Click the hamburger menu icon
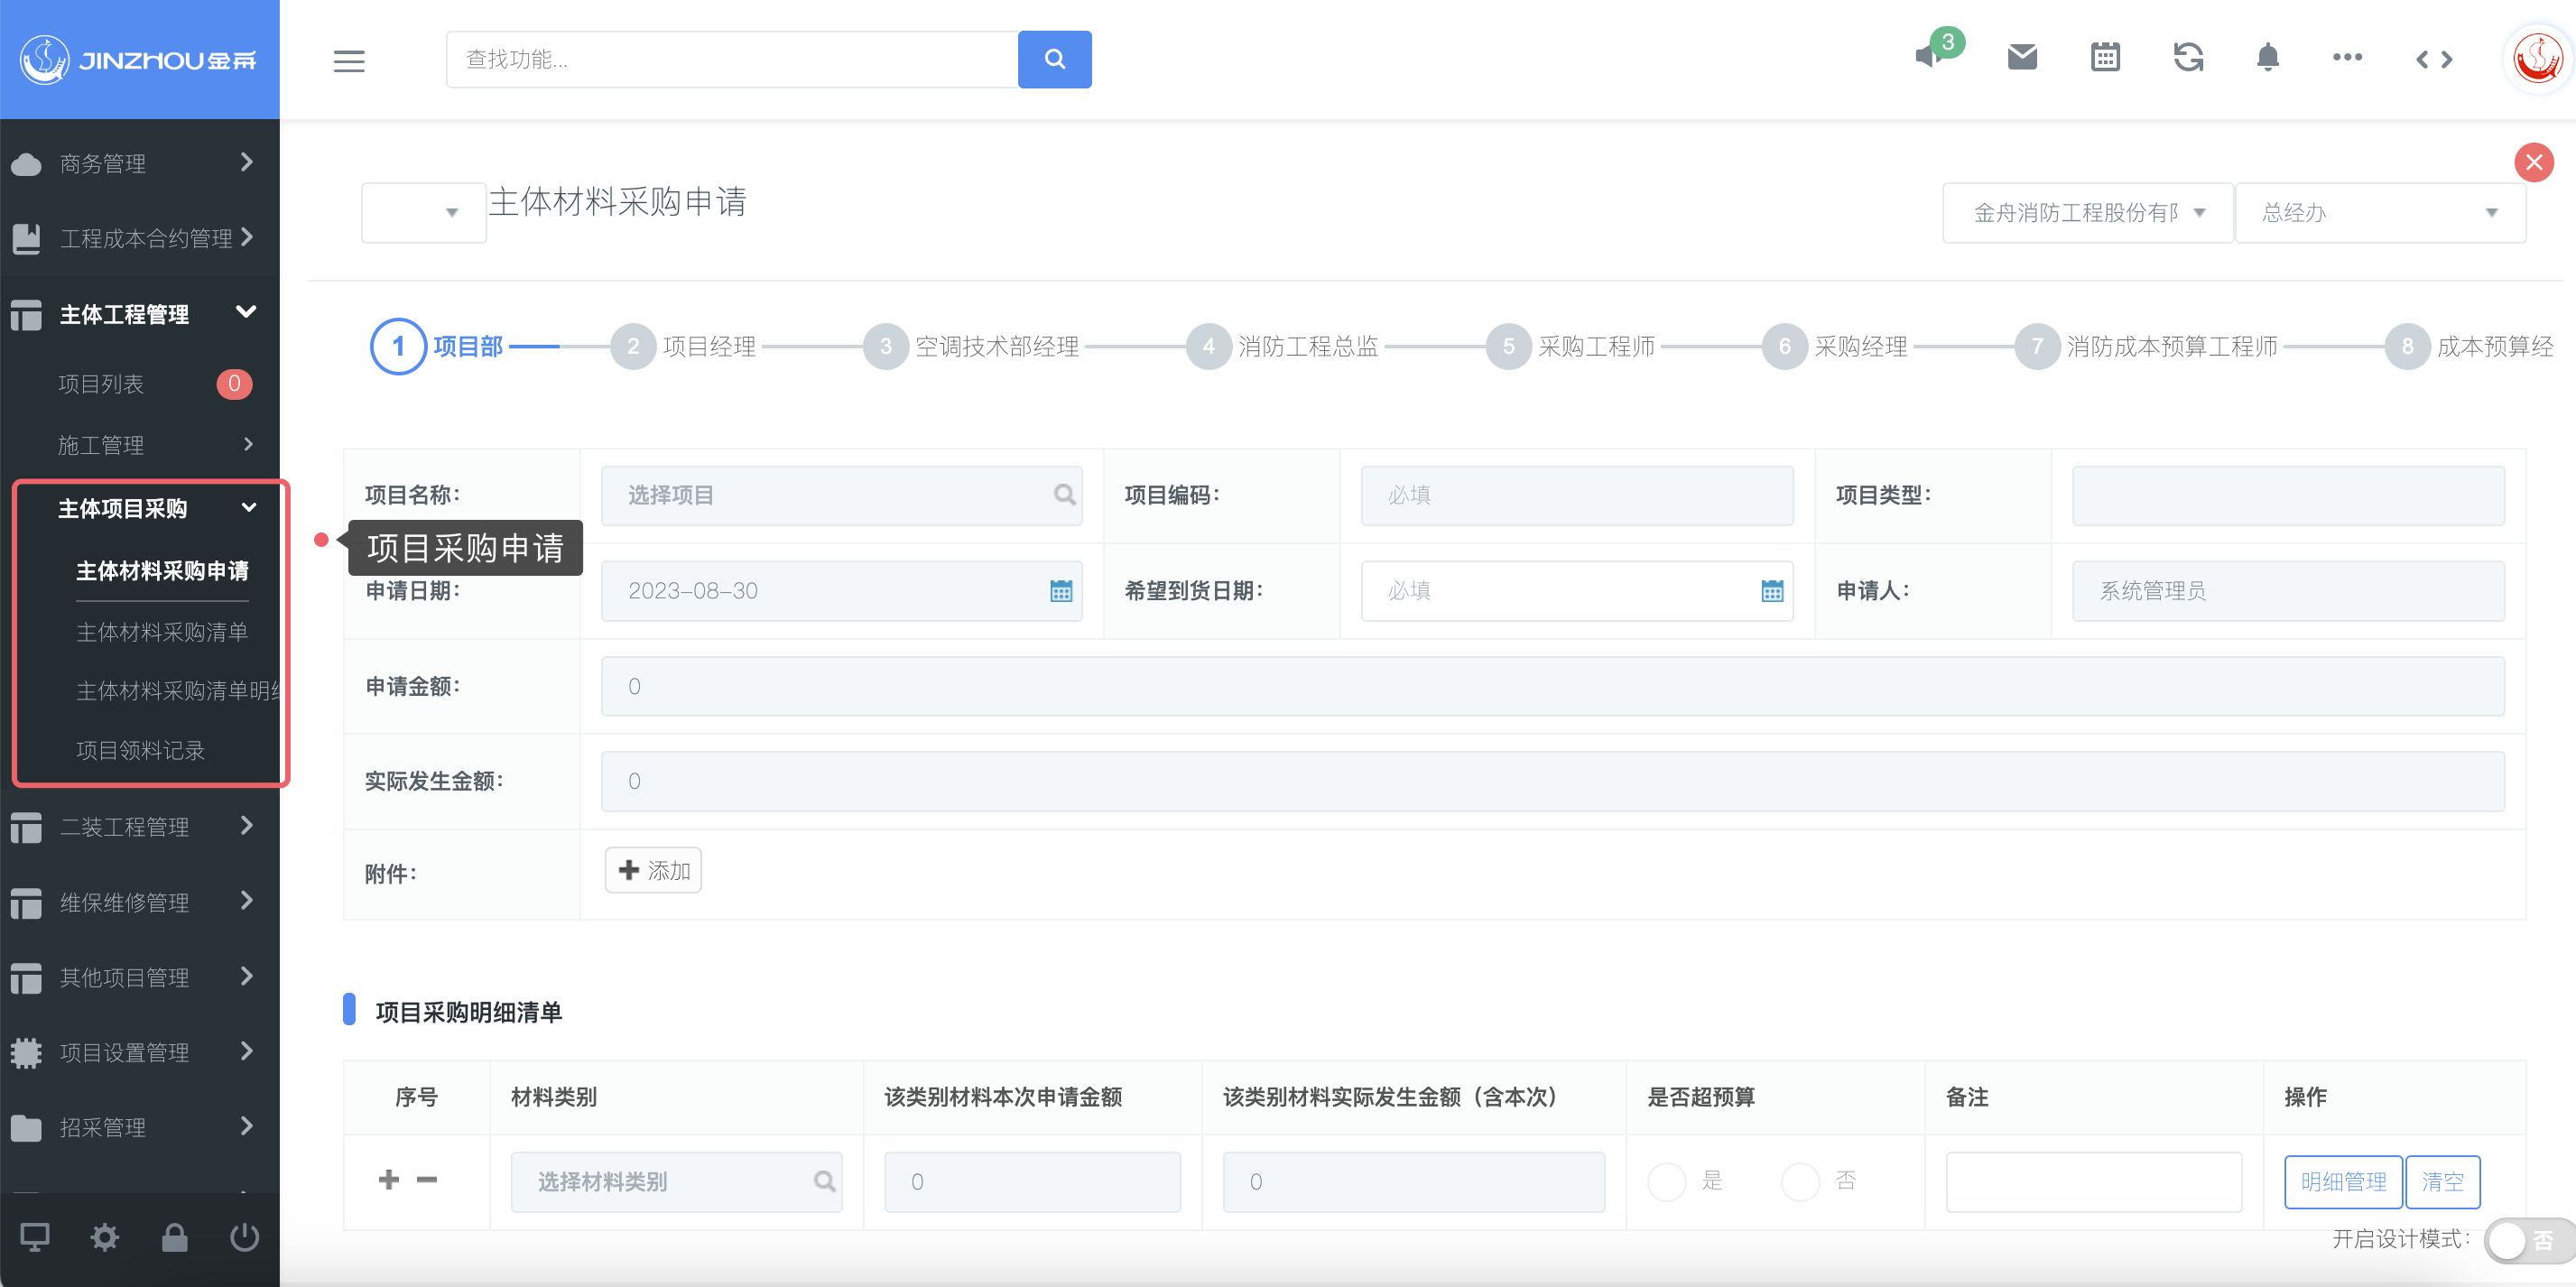The height and width of the screenshot is (1287, 2576). [348, 60]
